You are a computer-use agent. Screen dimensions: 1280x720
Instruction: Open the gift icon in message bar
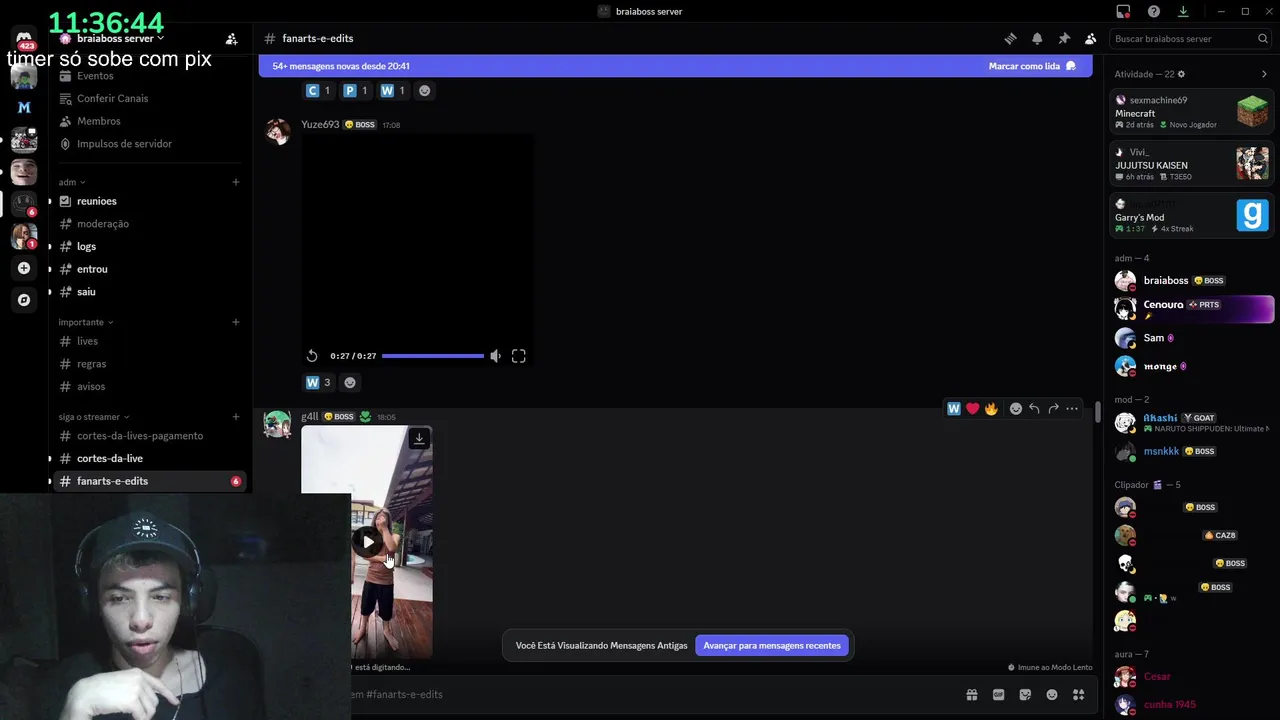(971, 694)
